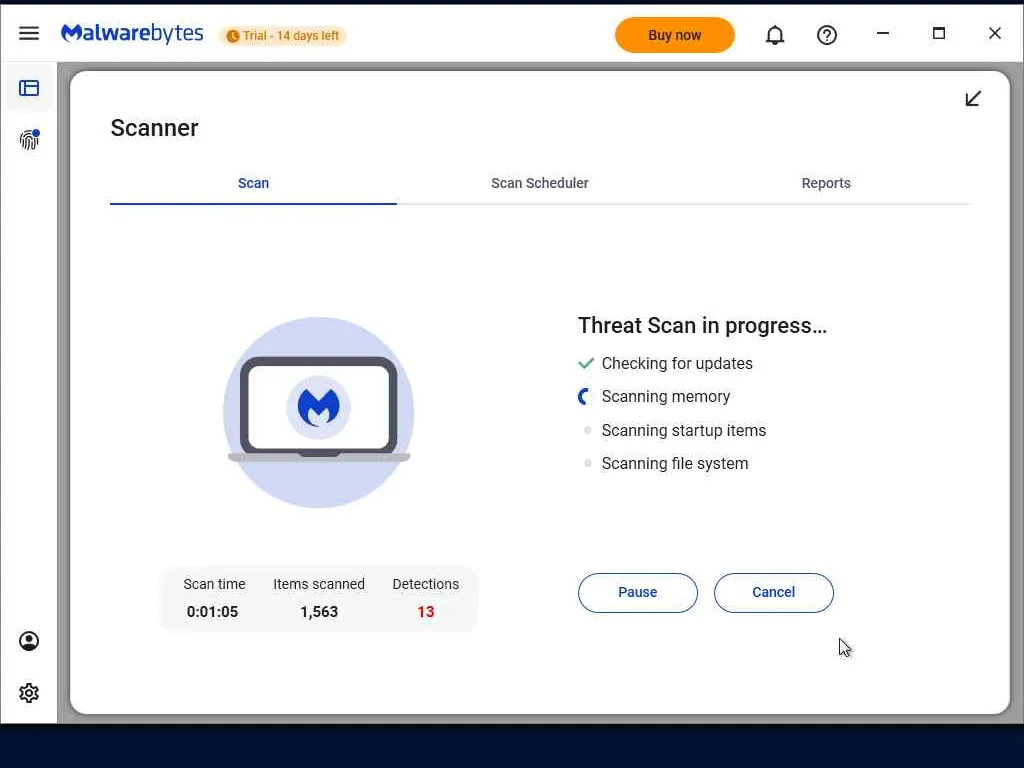Click the Scanning startup items text
The image size is (1024, 768).
[684, 430]
